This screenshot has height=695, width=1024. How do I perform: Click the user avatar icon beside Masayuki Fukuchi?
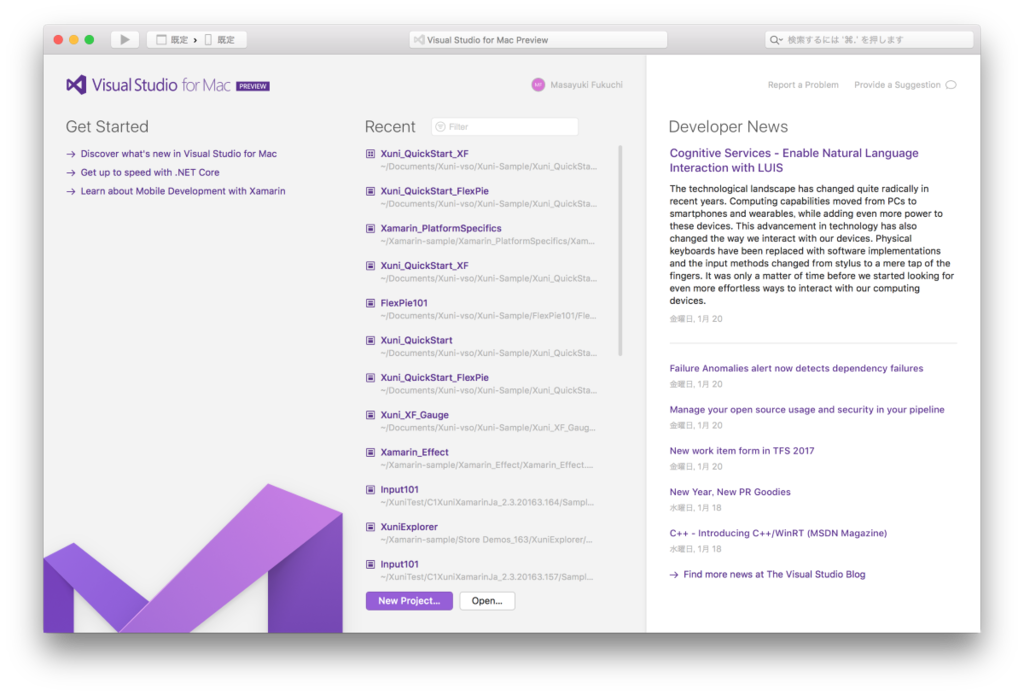click(x=538, y=85)
